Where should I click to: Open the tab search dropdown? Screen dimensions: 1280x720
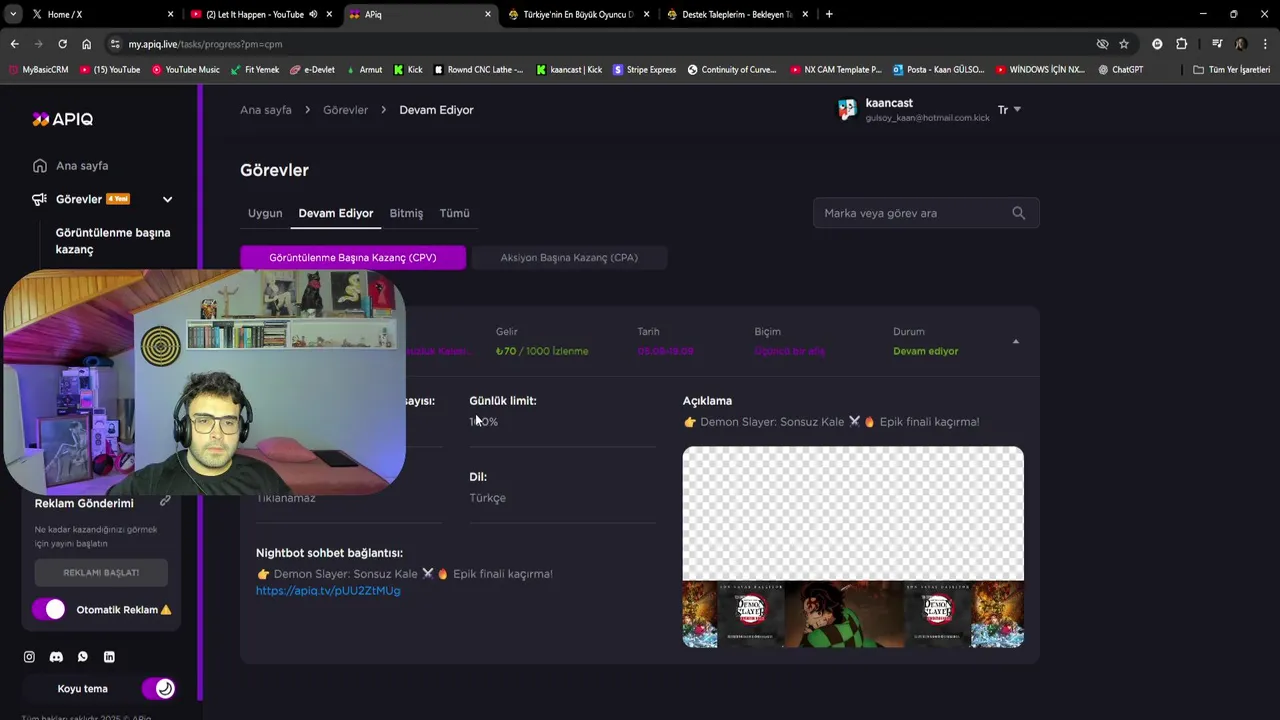pyautogui.click(x=13, y=14)
